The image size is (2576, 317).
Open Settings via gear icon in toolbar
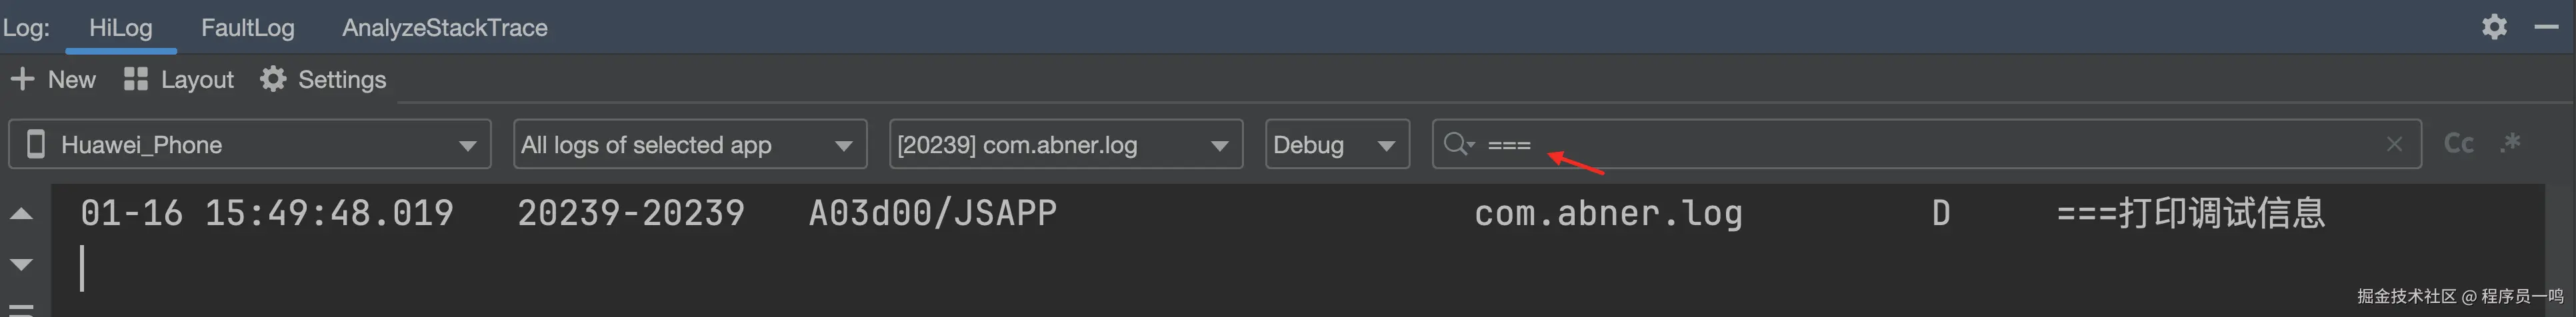(273, 79)
